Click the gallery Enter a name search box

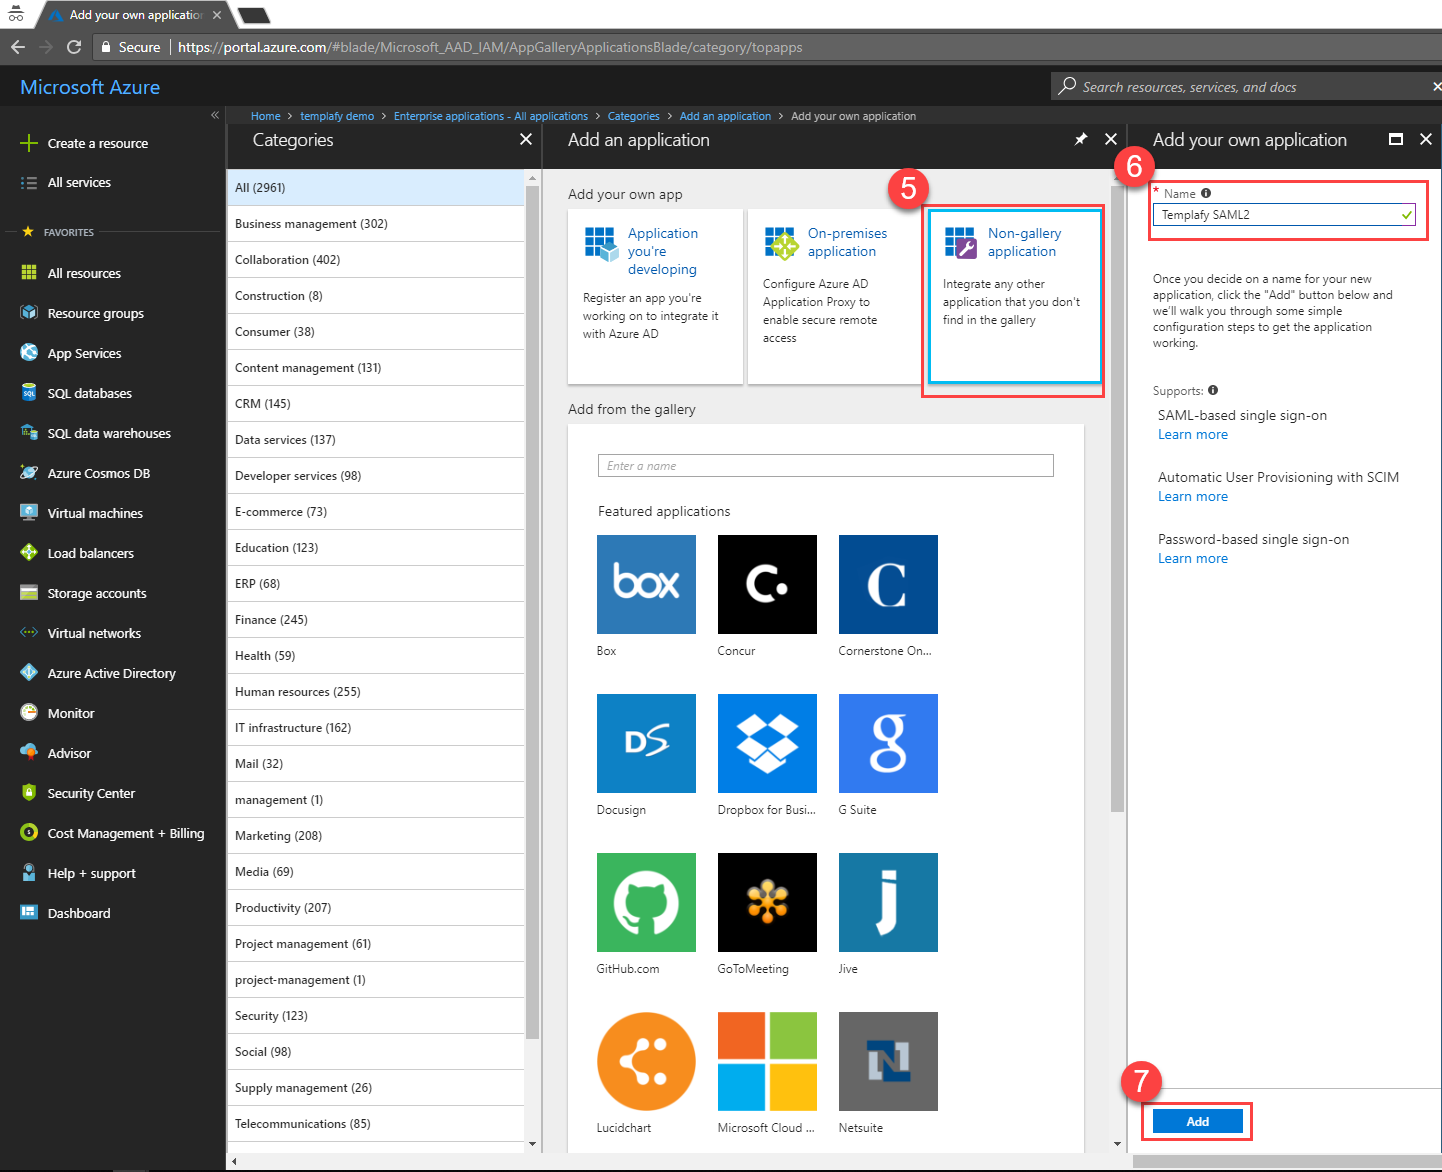click(826, 465)
